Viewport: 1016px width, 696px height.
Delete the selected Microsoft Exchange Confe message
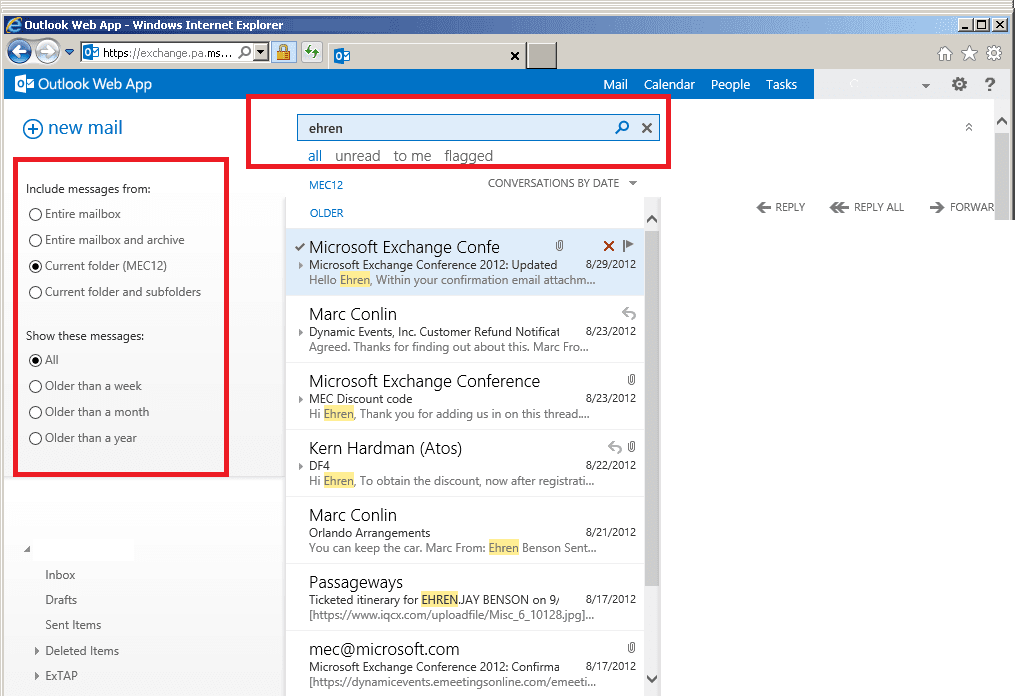[x=608, y=246]
